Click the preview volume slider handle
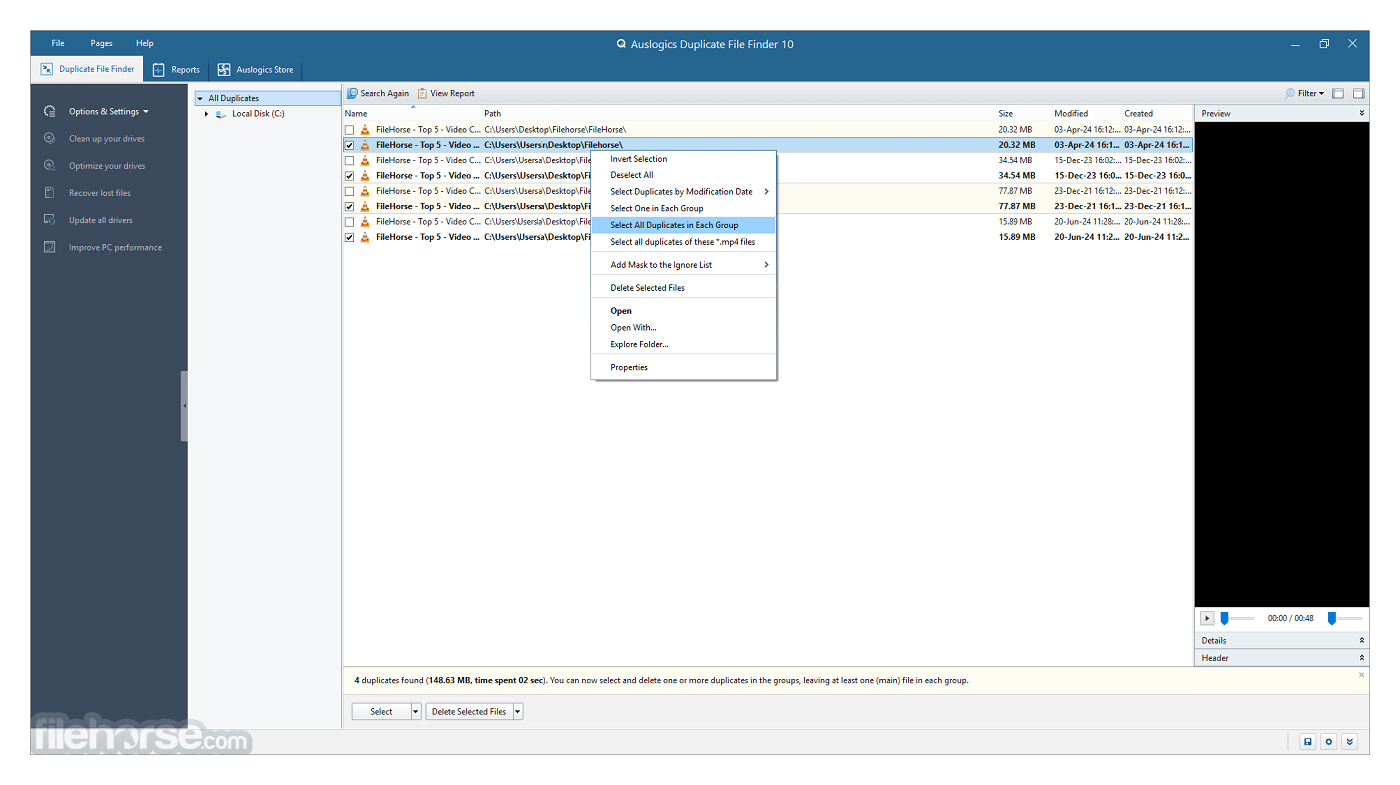This screenshot has height=785, width=1400. tap(1331, 619)
